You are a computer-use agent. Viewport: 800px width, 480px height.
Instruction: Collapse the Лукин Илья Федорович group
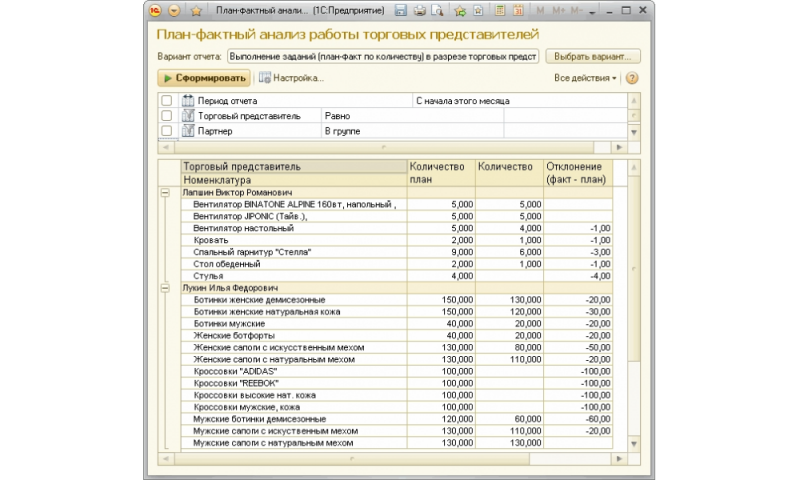[x=165, y=287]
